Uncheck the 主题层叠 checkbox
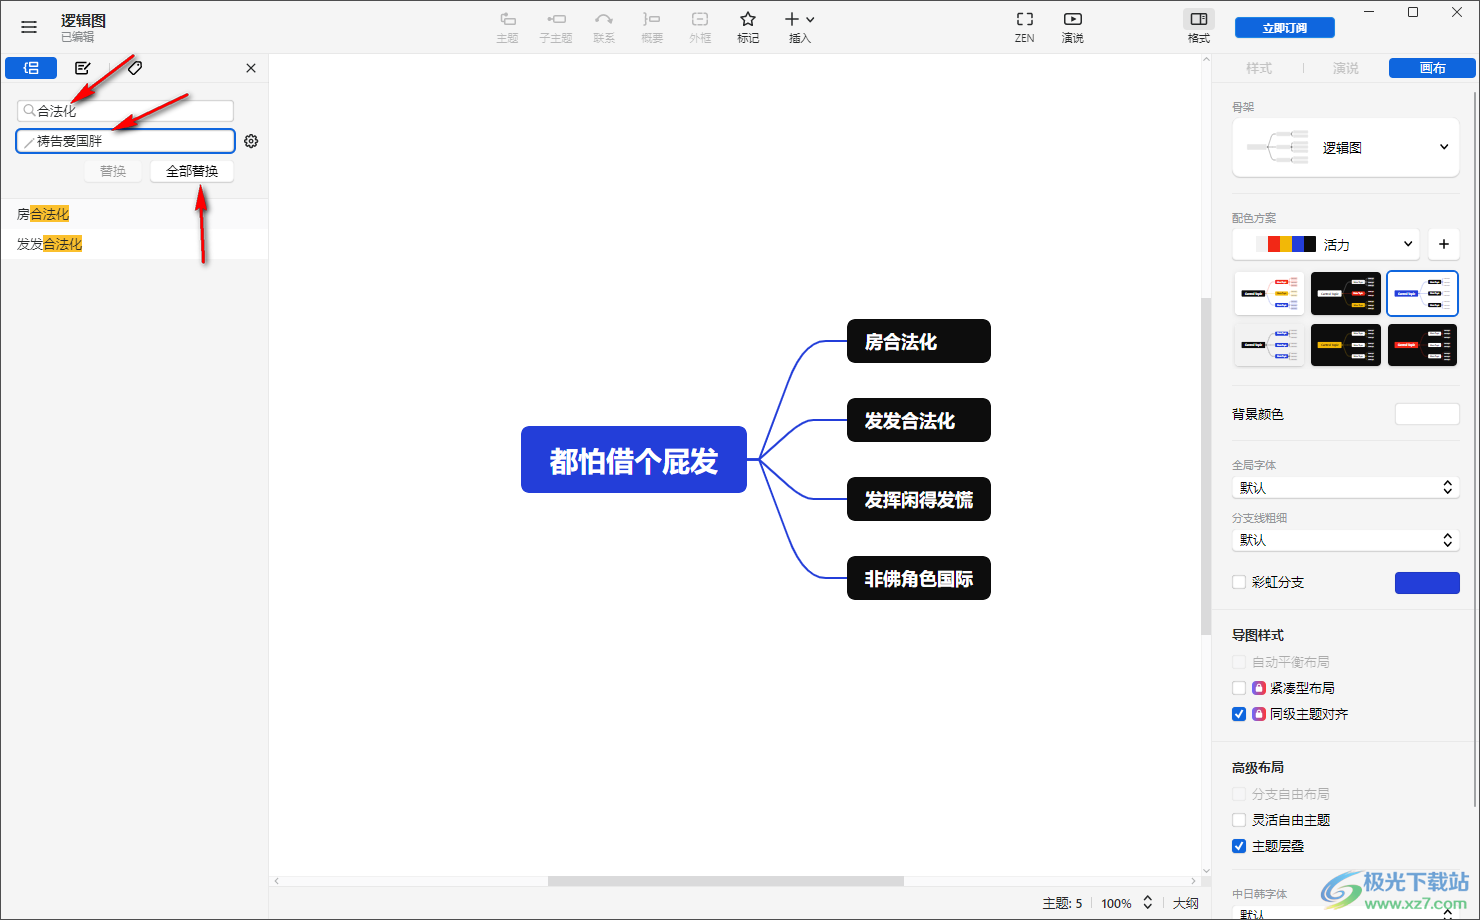Screen dimensions: 1480x920 (1239, 846)
